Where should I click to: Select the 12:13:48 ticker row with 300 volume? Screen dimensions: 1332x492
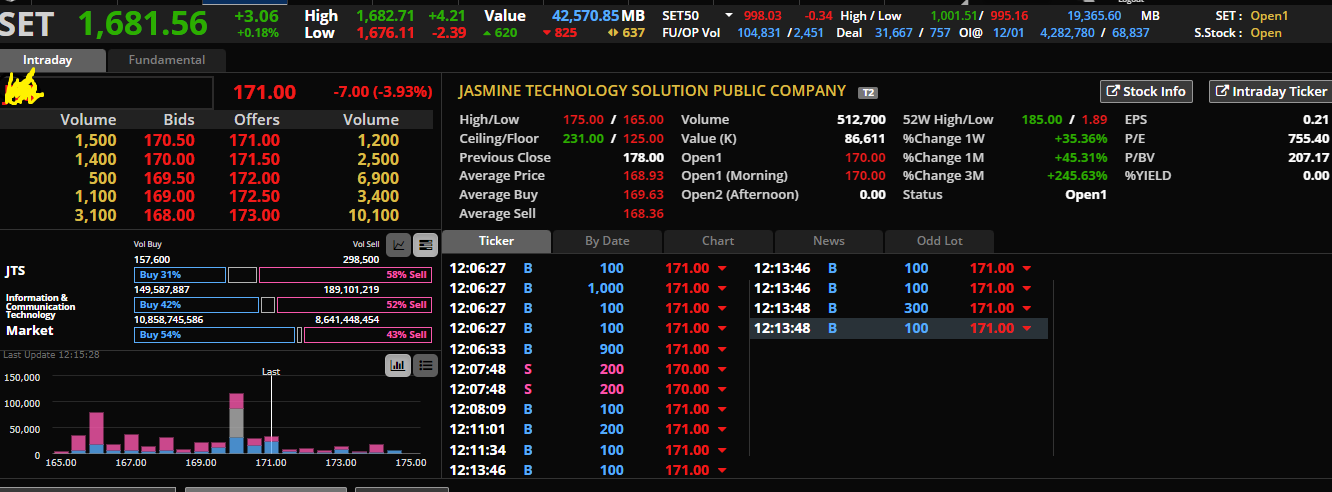point(898,308)
